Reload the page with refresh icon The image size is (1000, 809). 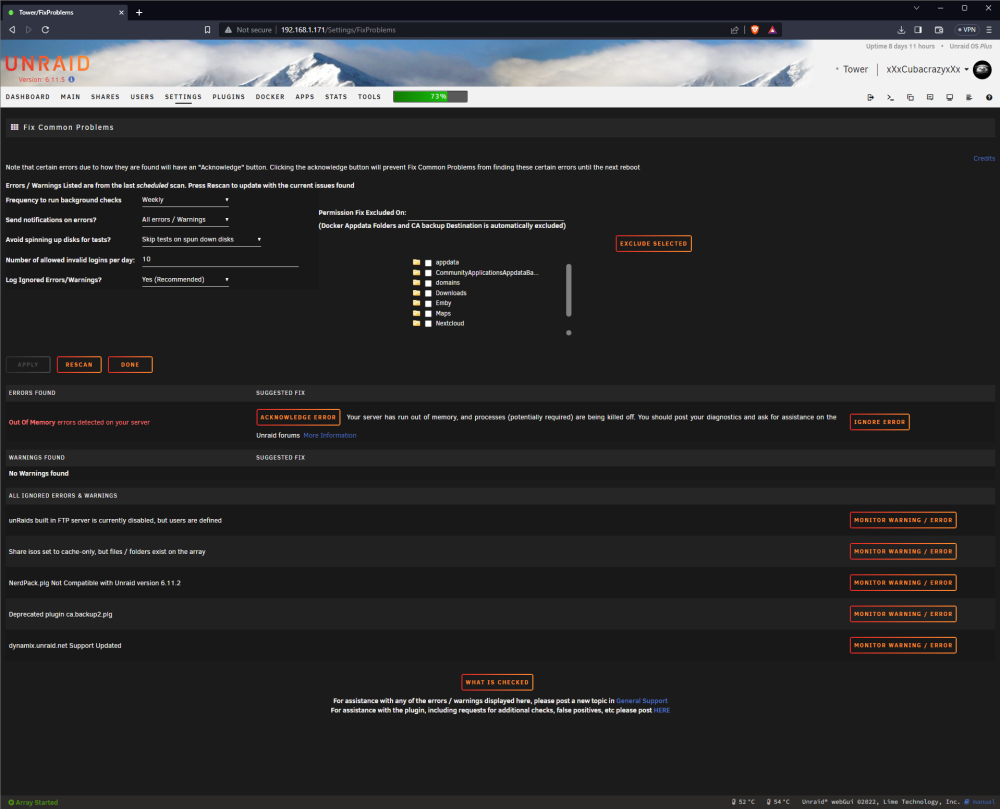[x=45, y=30]
